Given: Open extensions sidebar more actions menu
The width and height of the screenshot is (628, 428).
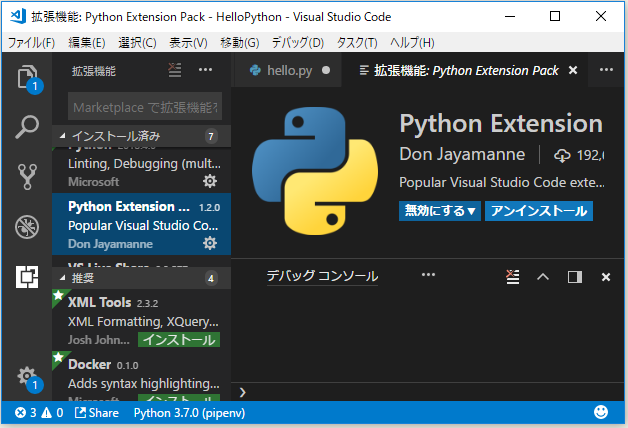Looking at the screenshot, I should coord(205,70).
